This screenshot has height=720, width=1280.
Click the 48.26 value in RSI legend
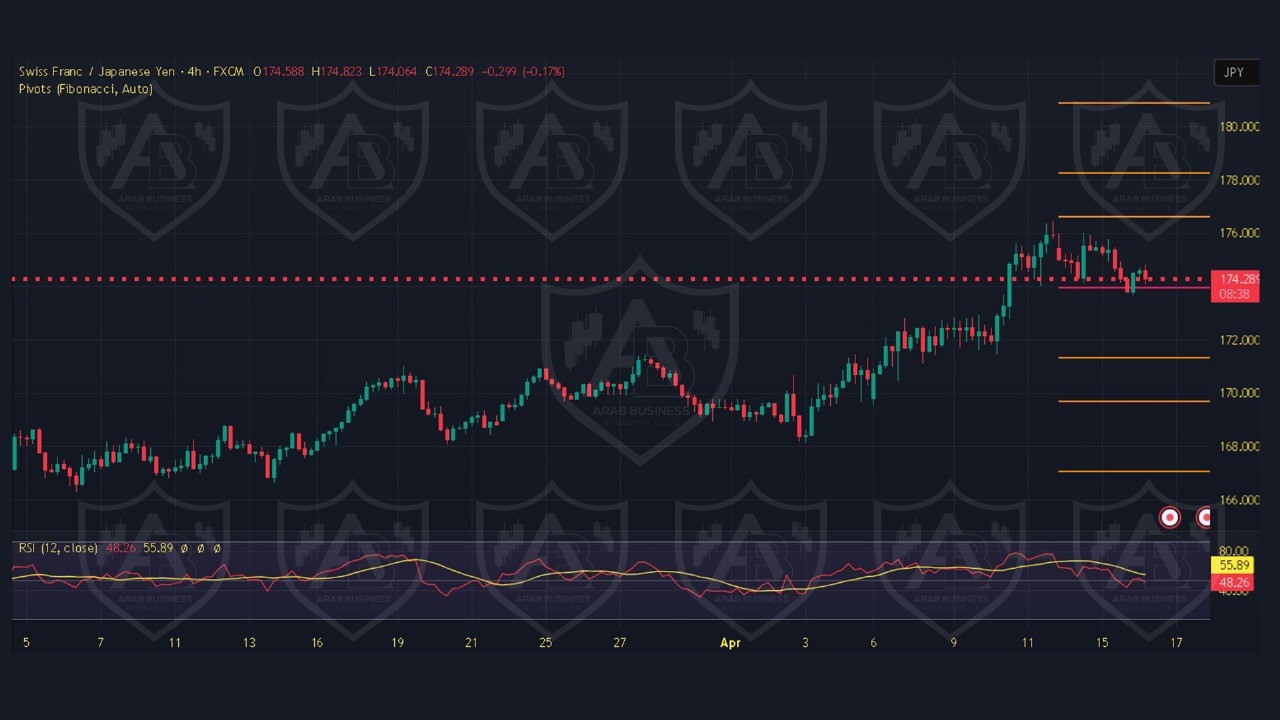point(121,548)
